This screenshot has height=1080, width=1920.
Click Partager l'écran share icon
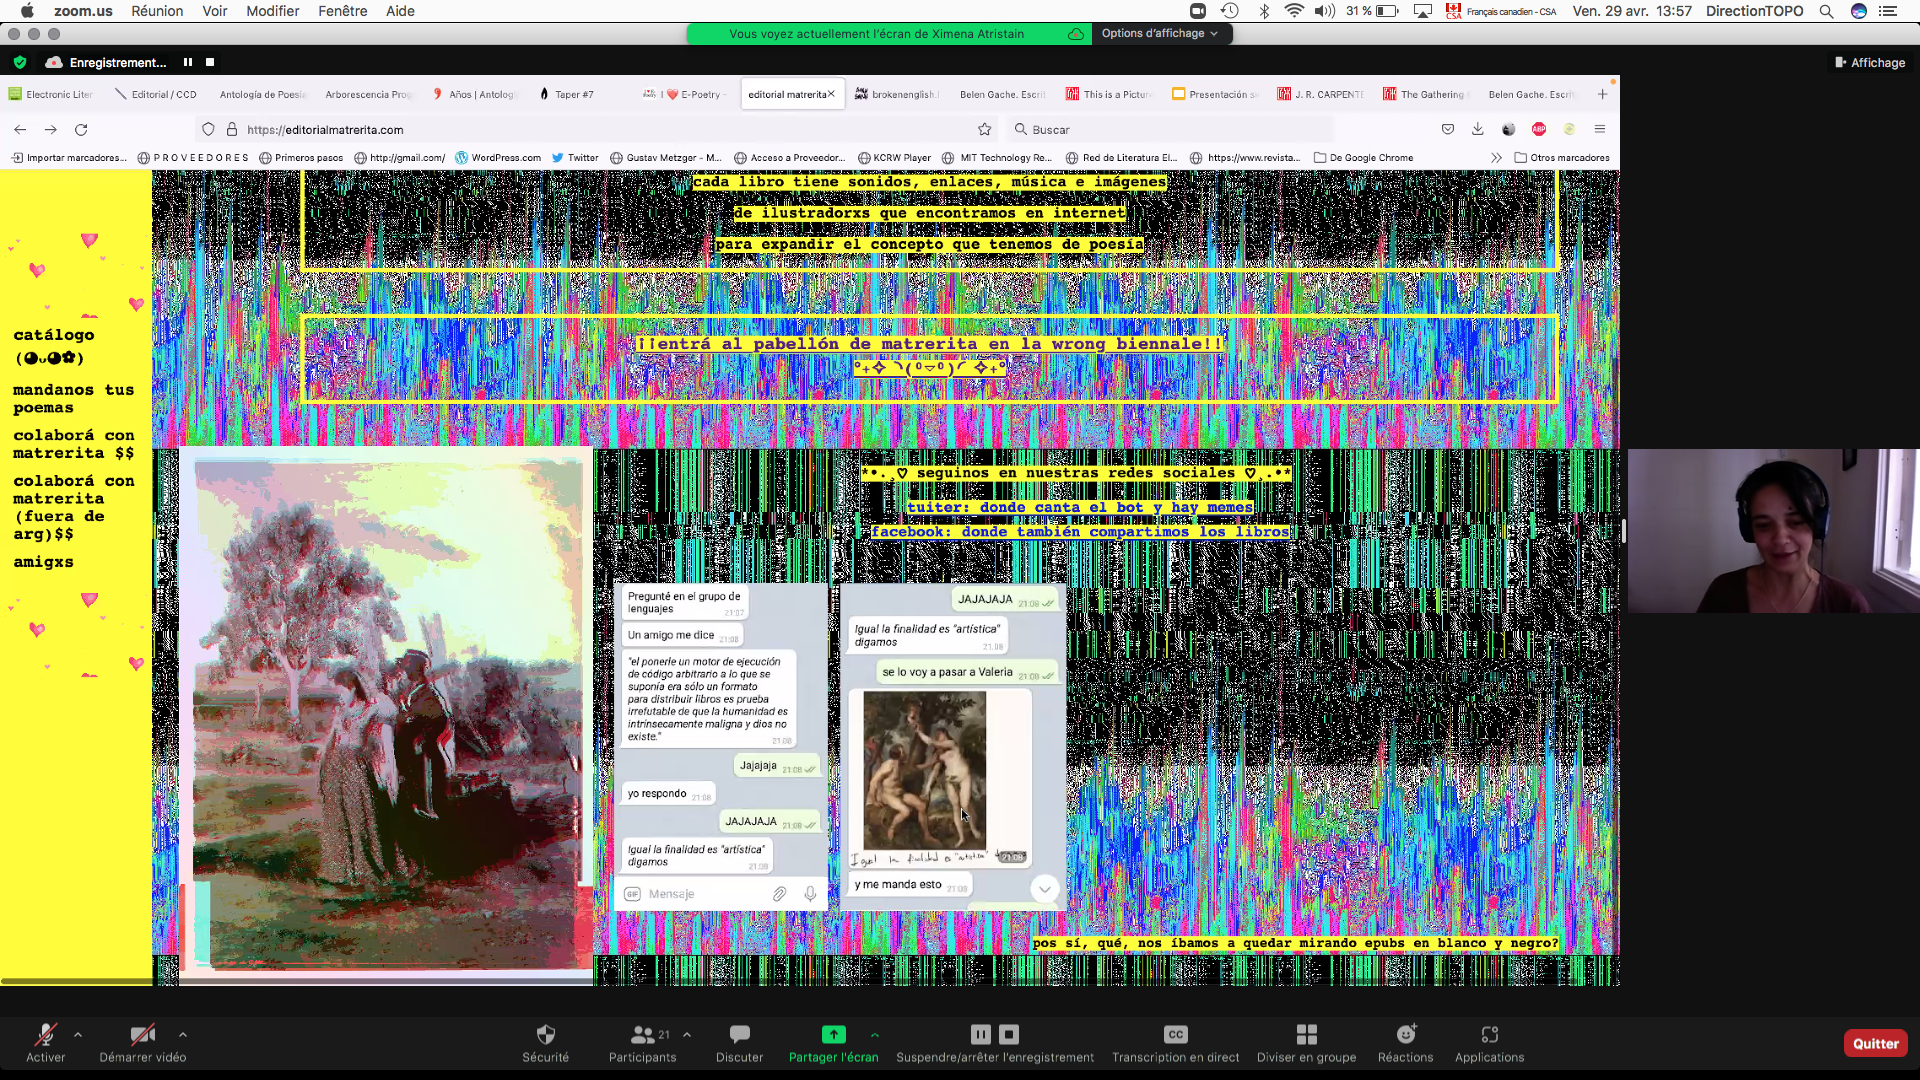pos(833,1034)
